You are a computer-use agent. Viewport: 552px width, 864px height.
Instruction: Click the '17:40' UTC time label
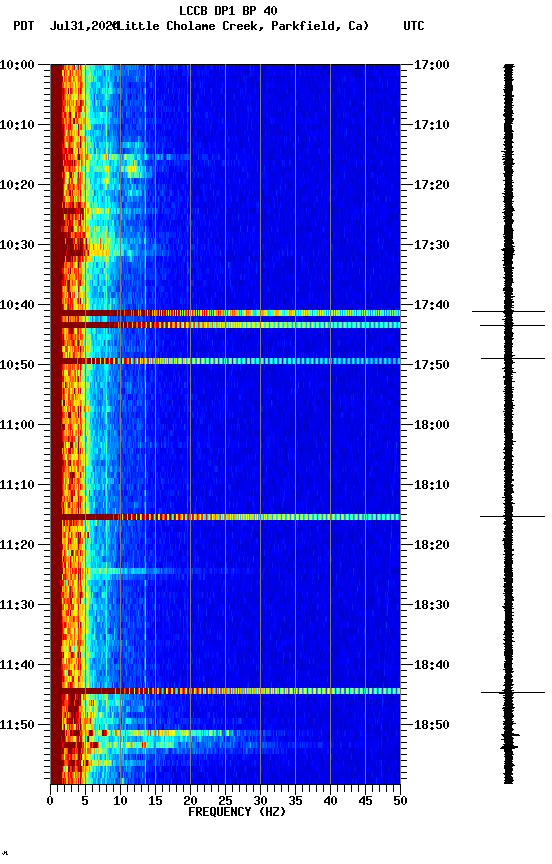[432, 305]
